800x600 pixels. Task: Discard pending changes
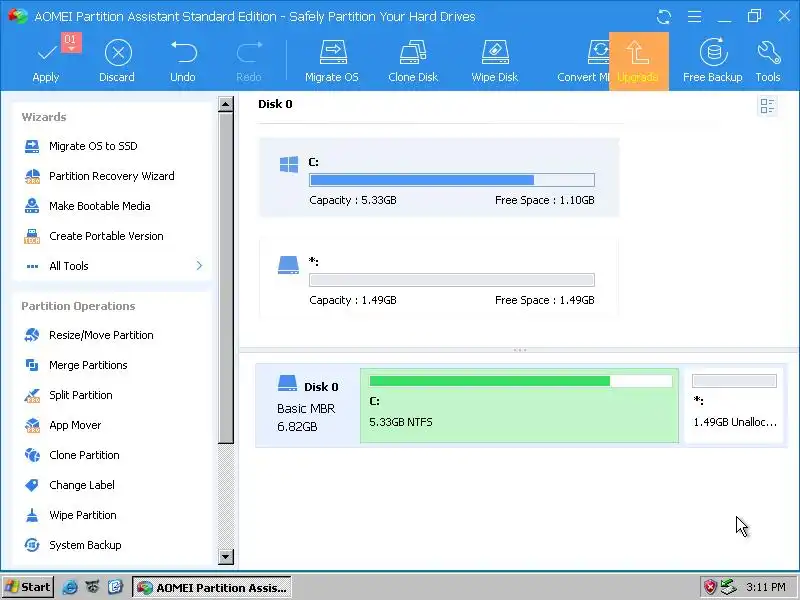click(117, 62)
